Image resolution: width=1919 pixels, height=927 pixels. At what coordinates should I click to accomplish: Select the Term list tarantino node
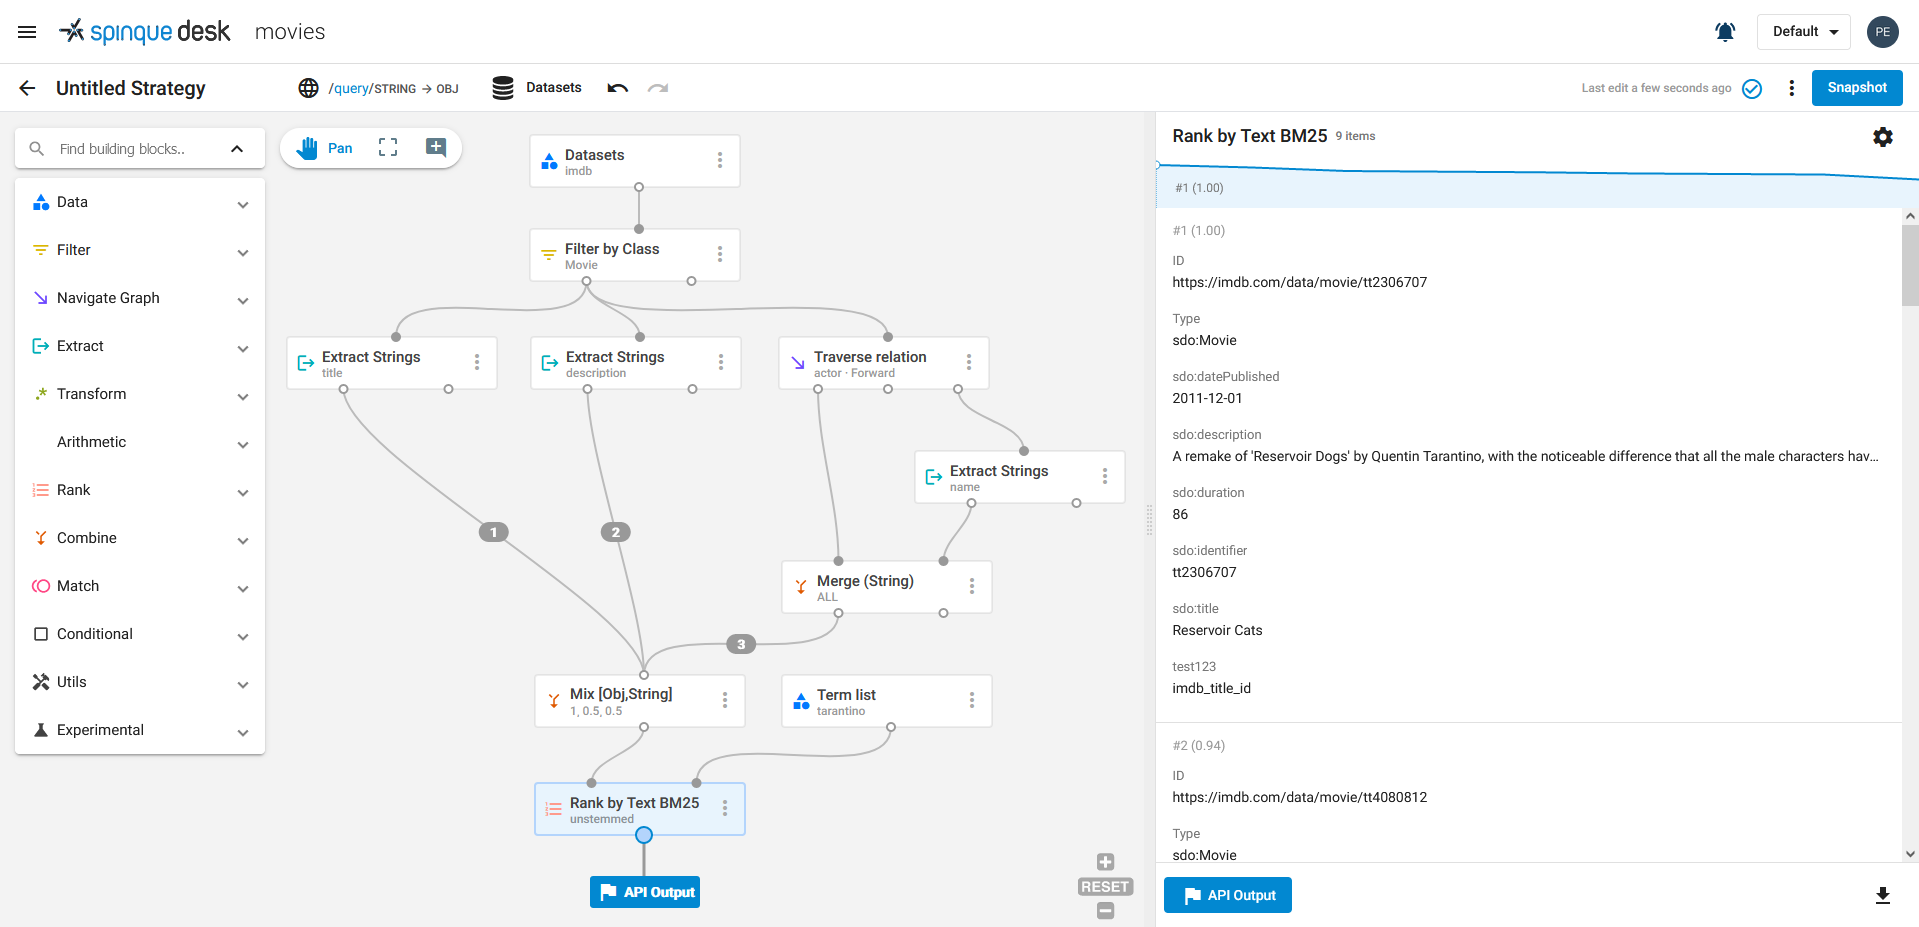click(x=887, y=701)
